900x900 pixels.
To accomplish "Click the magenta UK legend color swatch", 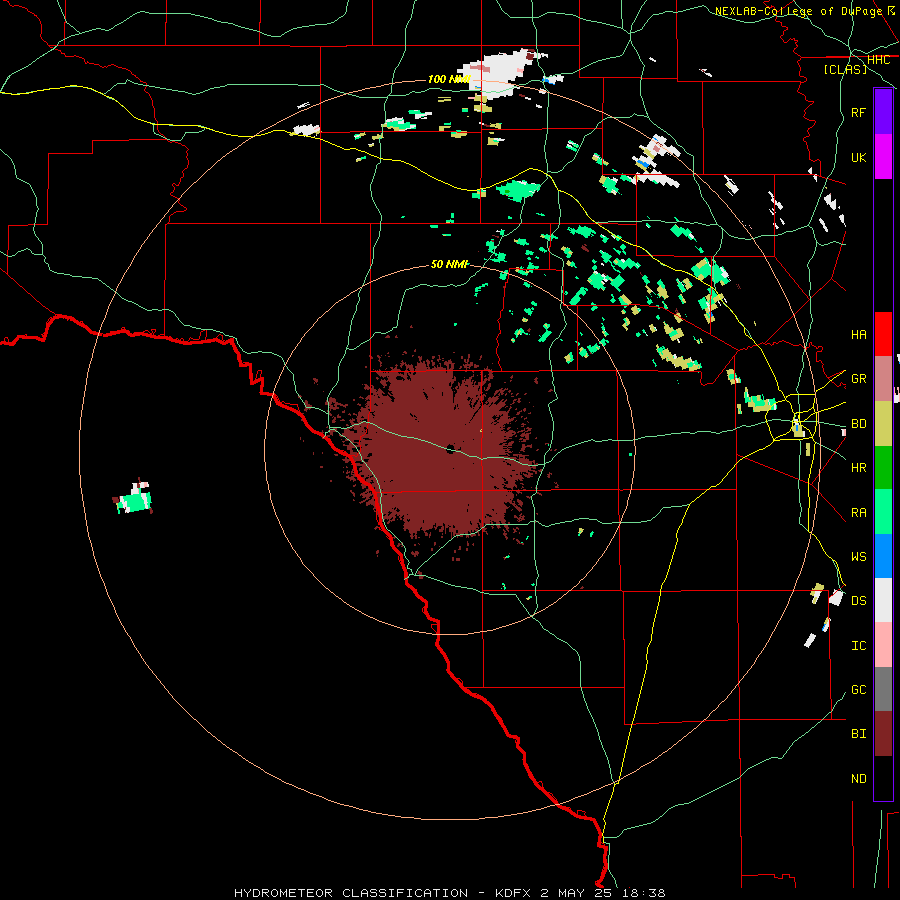I will click(x=883, y=157).
